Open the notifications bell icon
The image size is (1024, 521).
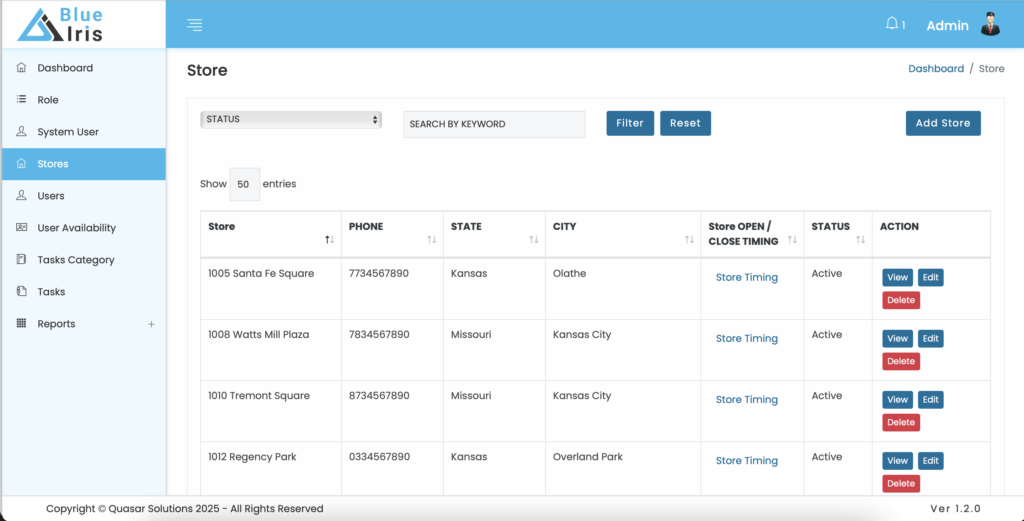[891, 24]
